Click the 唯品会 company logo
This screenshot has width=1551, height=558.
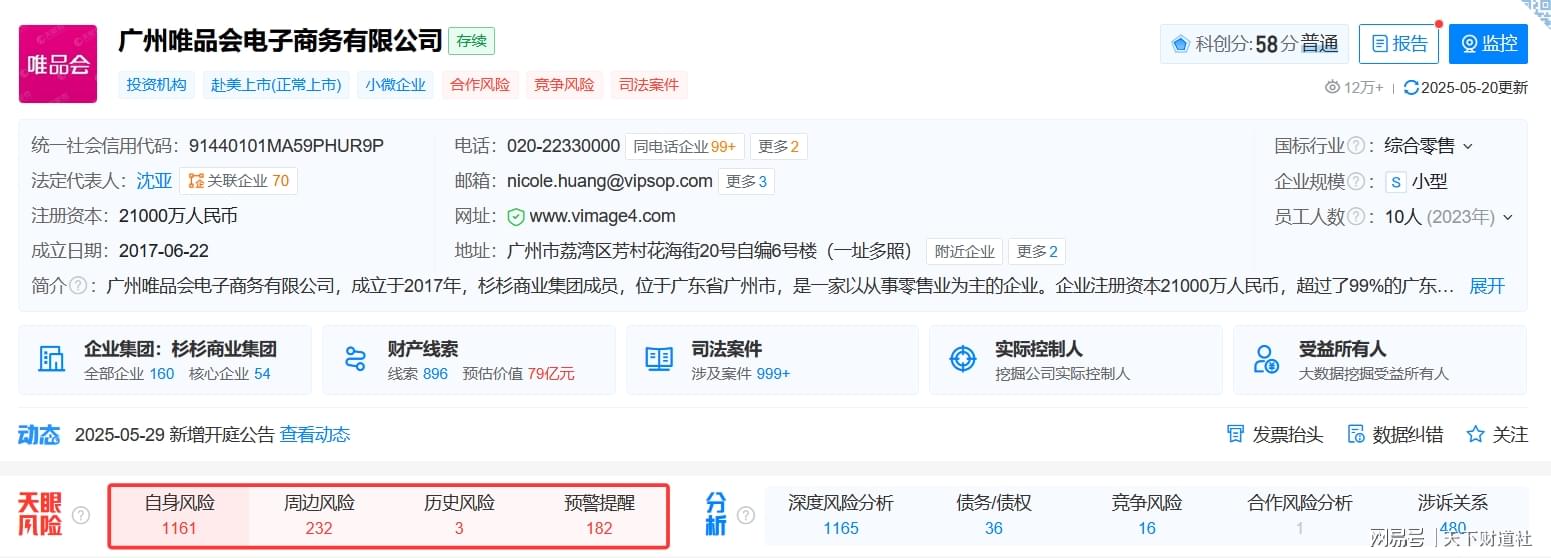click(x=58, y=64)
